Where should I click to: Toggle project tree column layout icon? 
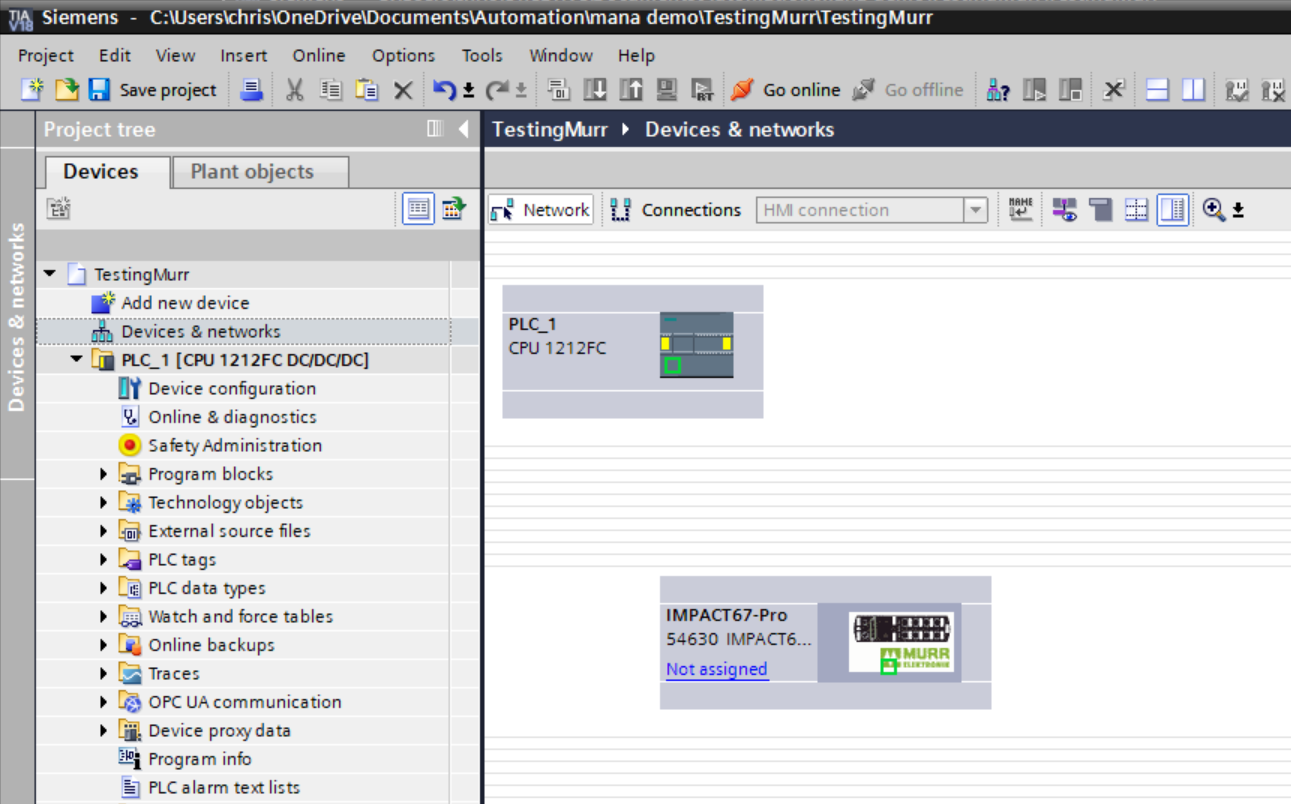[435, 129]
